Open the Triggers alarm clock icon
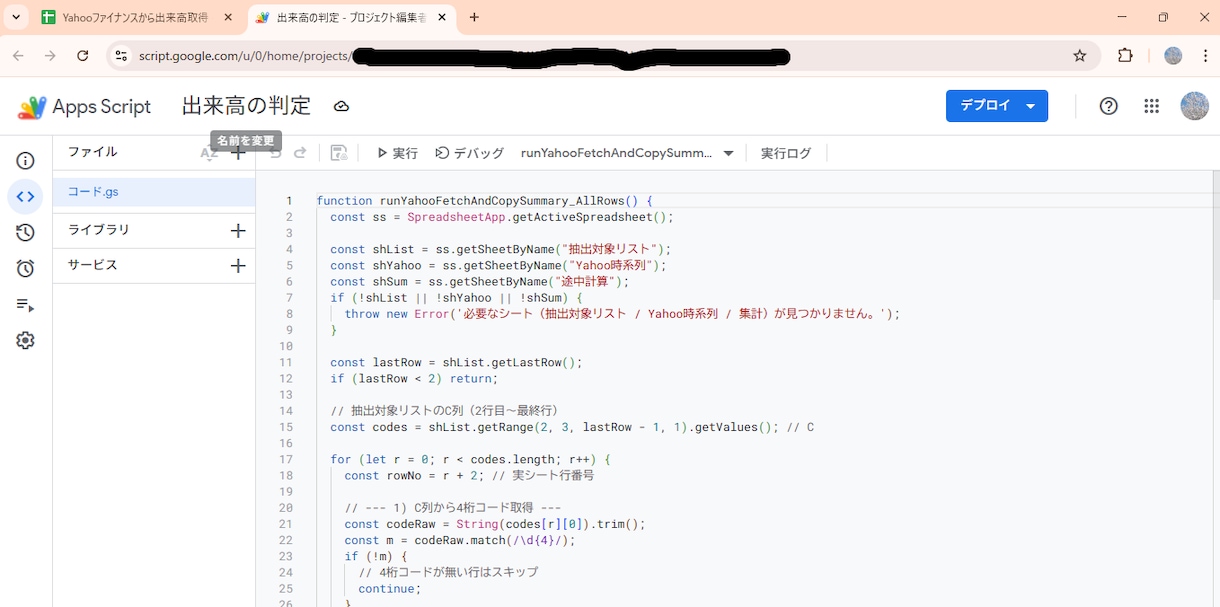Screen dimensions: 1220x607 25,268
